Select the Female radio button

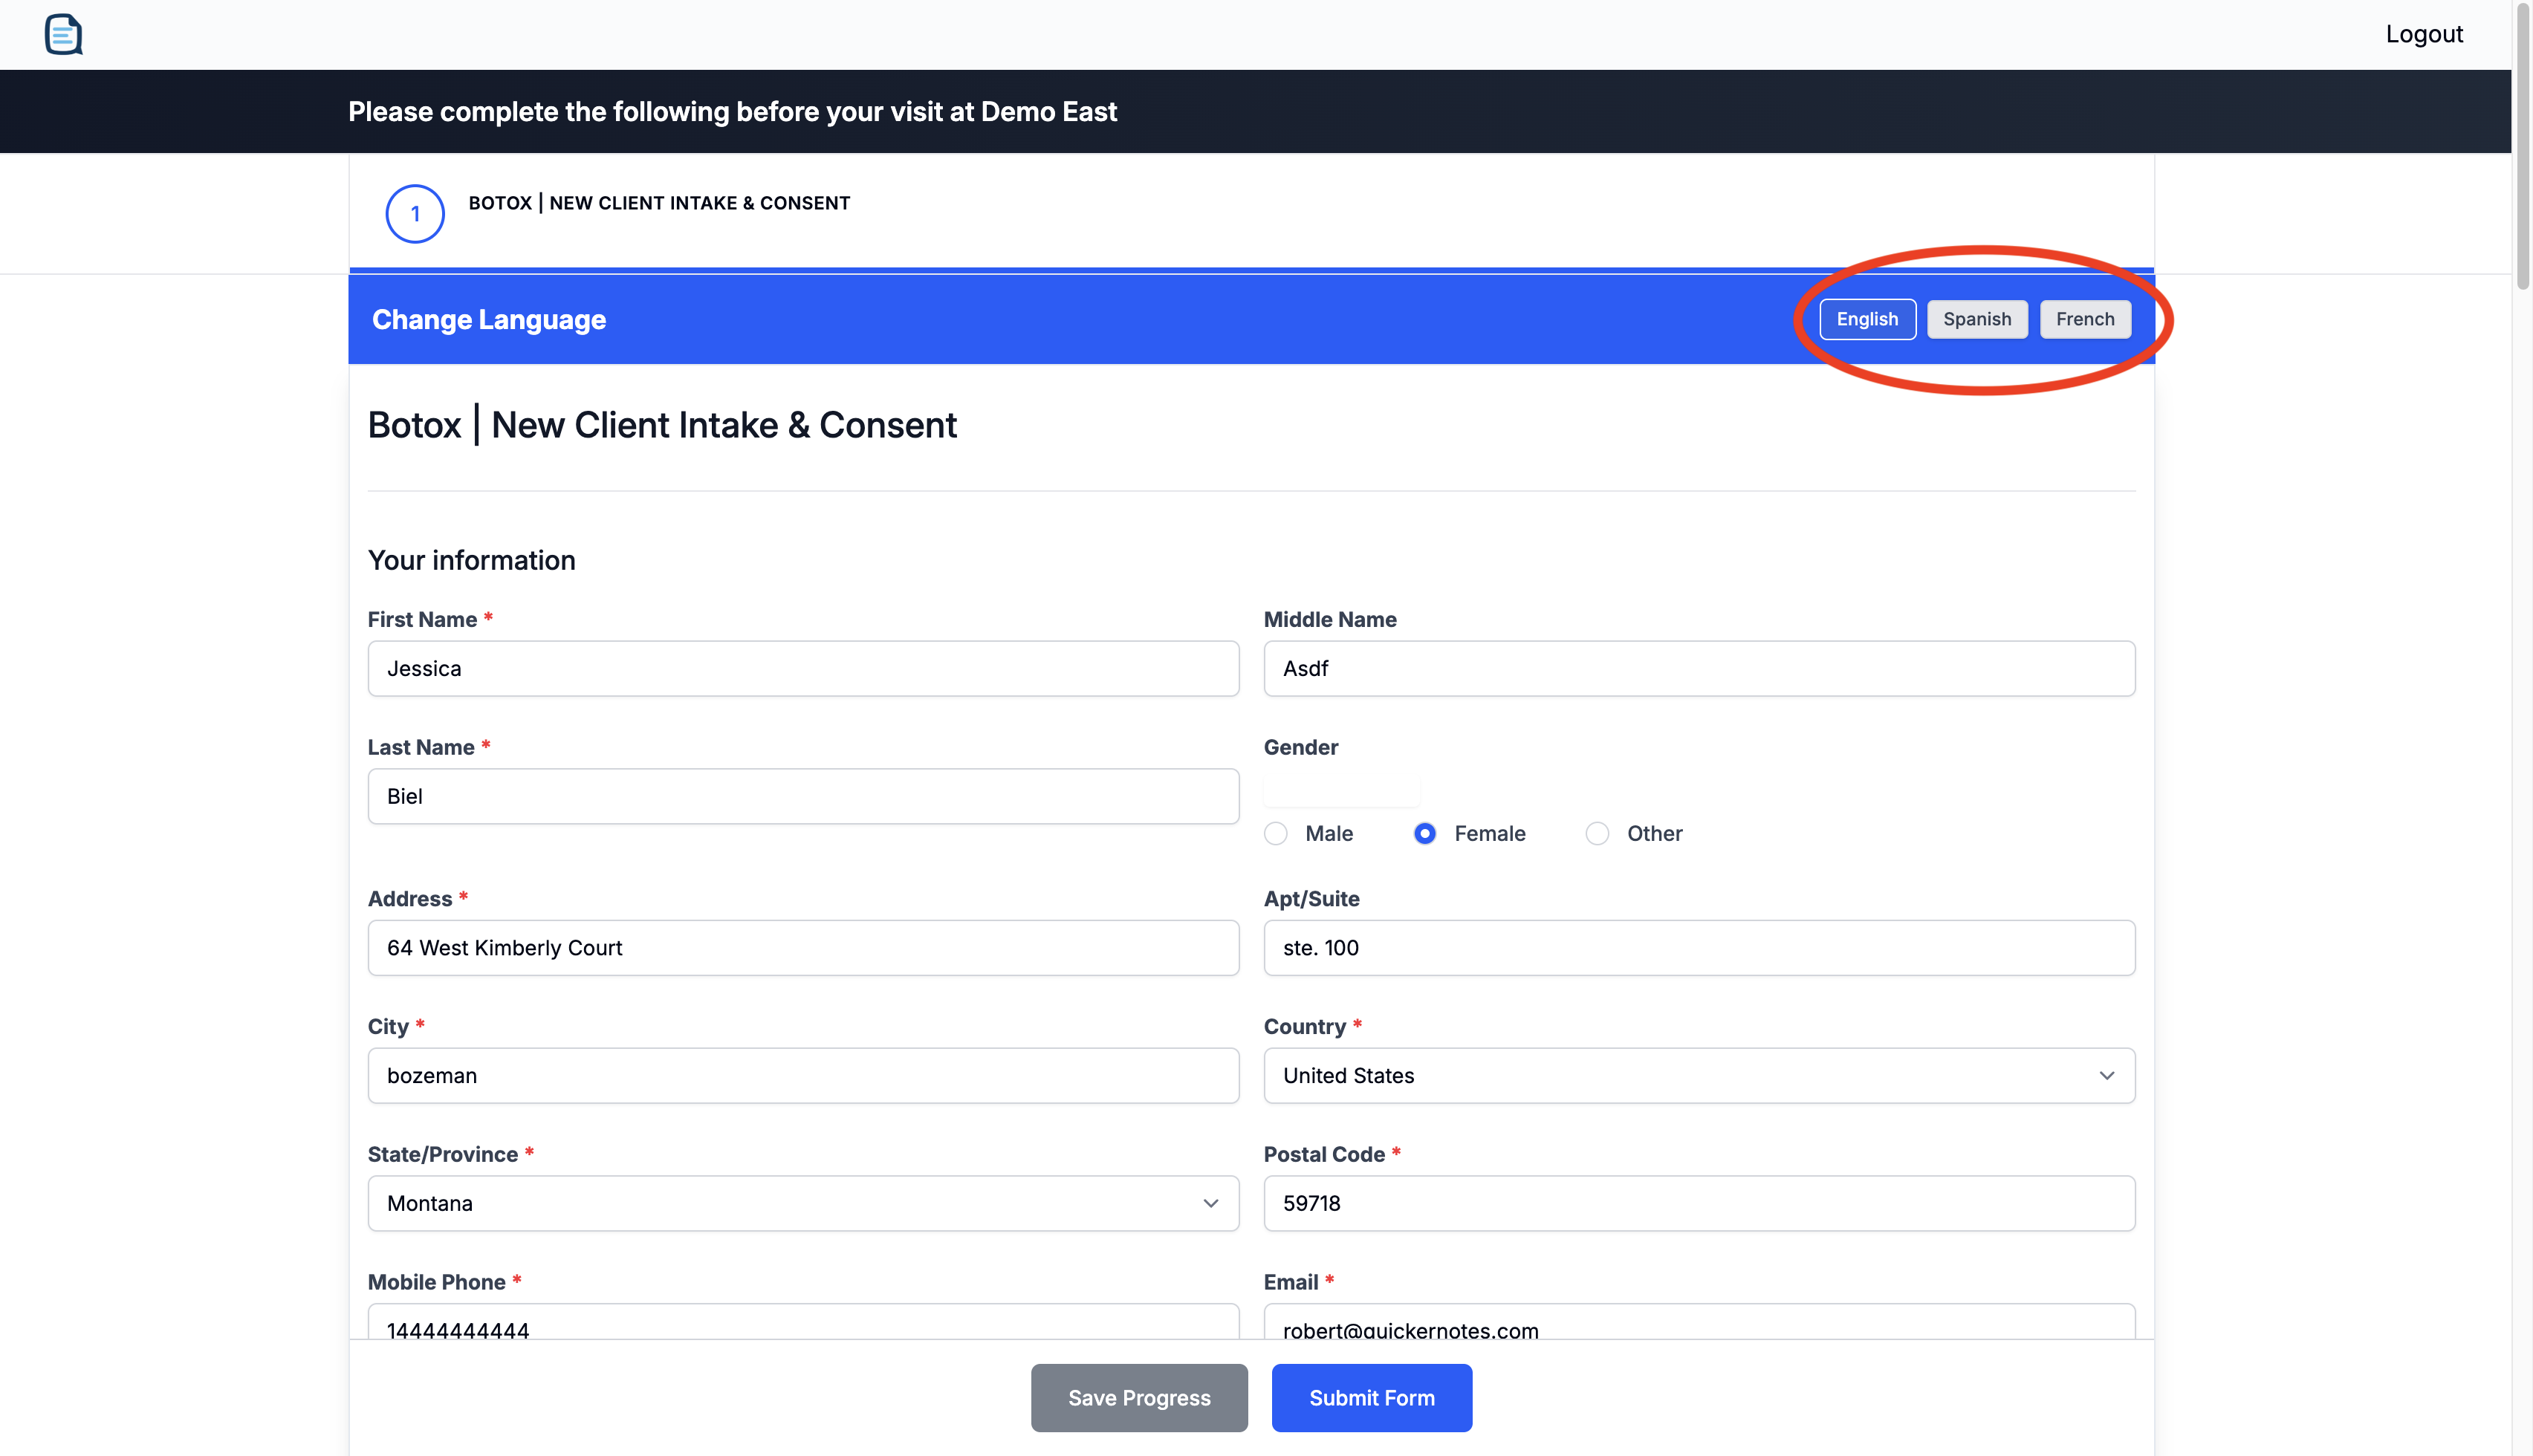point(1425,833)
